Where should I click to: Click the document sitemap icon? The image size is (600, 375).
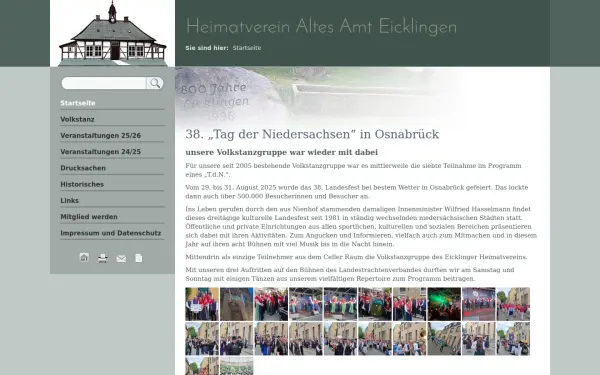[x=139, y=258]
